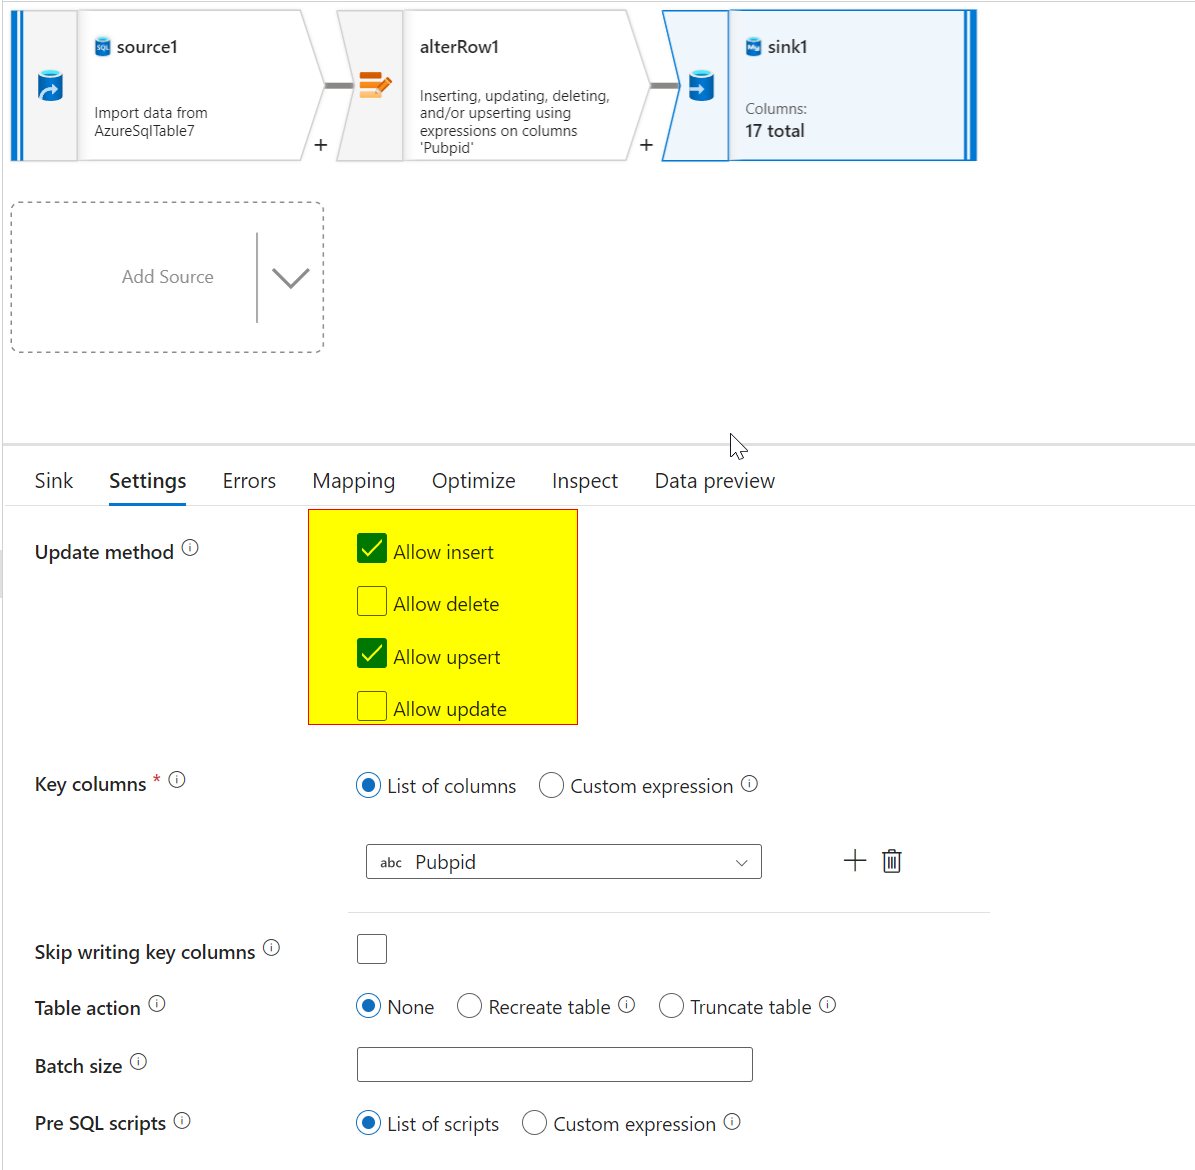Delete the Pubpid key column with trash icon
The image size is (1195, 1170).
point(892,860)
